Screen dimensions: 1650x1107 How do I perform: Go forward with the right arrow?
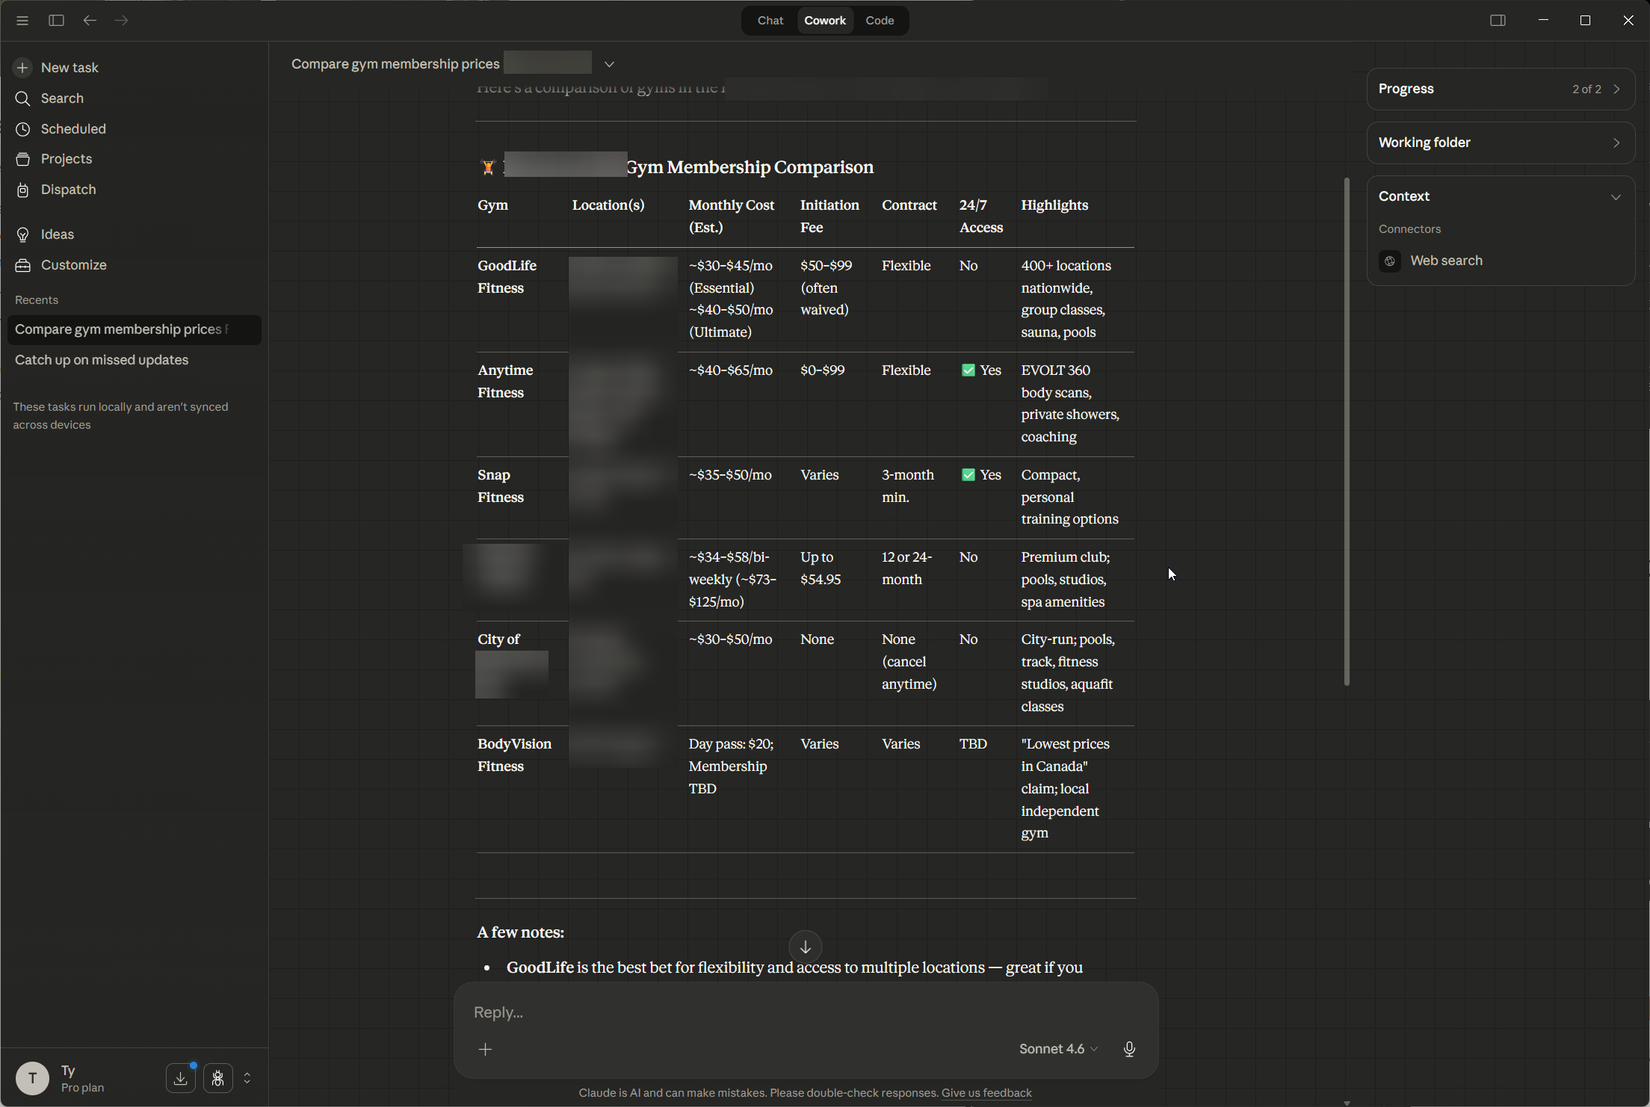(x=121, y=20)
